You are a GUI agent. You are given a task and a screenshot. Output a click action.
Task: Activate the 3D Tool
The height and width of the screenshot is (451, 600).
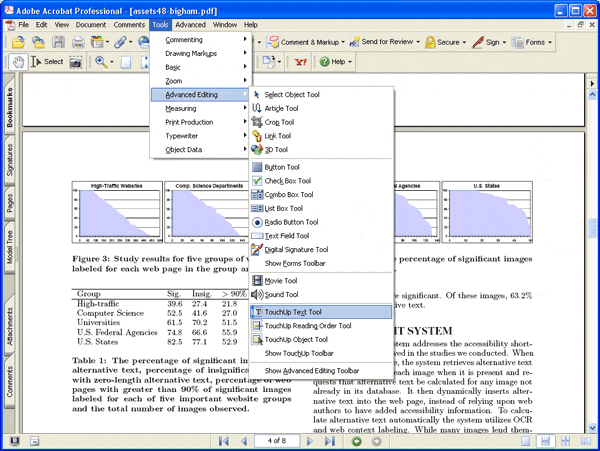[321, 150]
